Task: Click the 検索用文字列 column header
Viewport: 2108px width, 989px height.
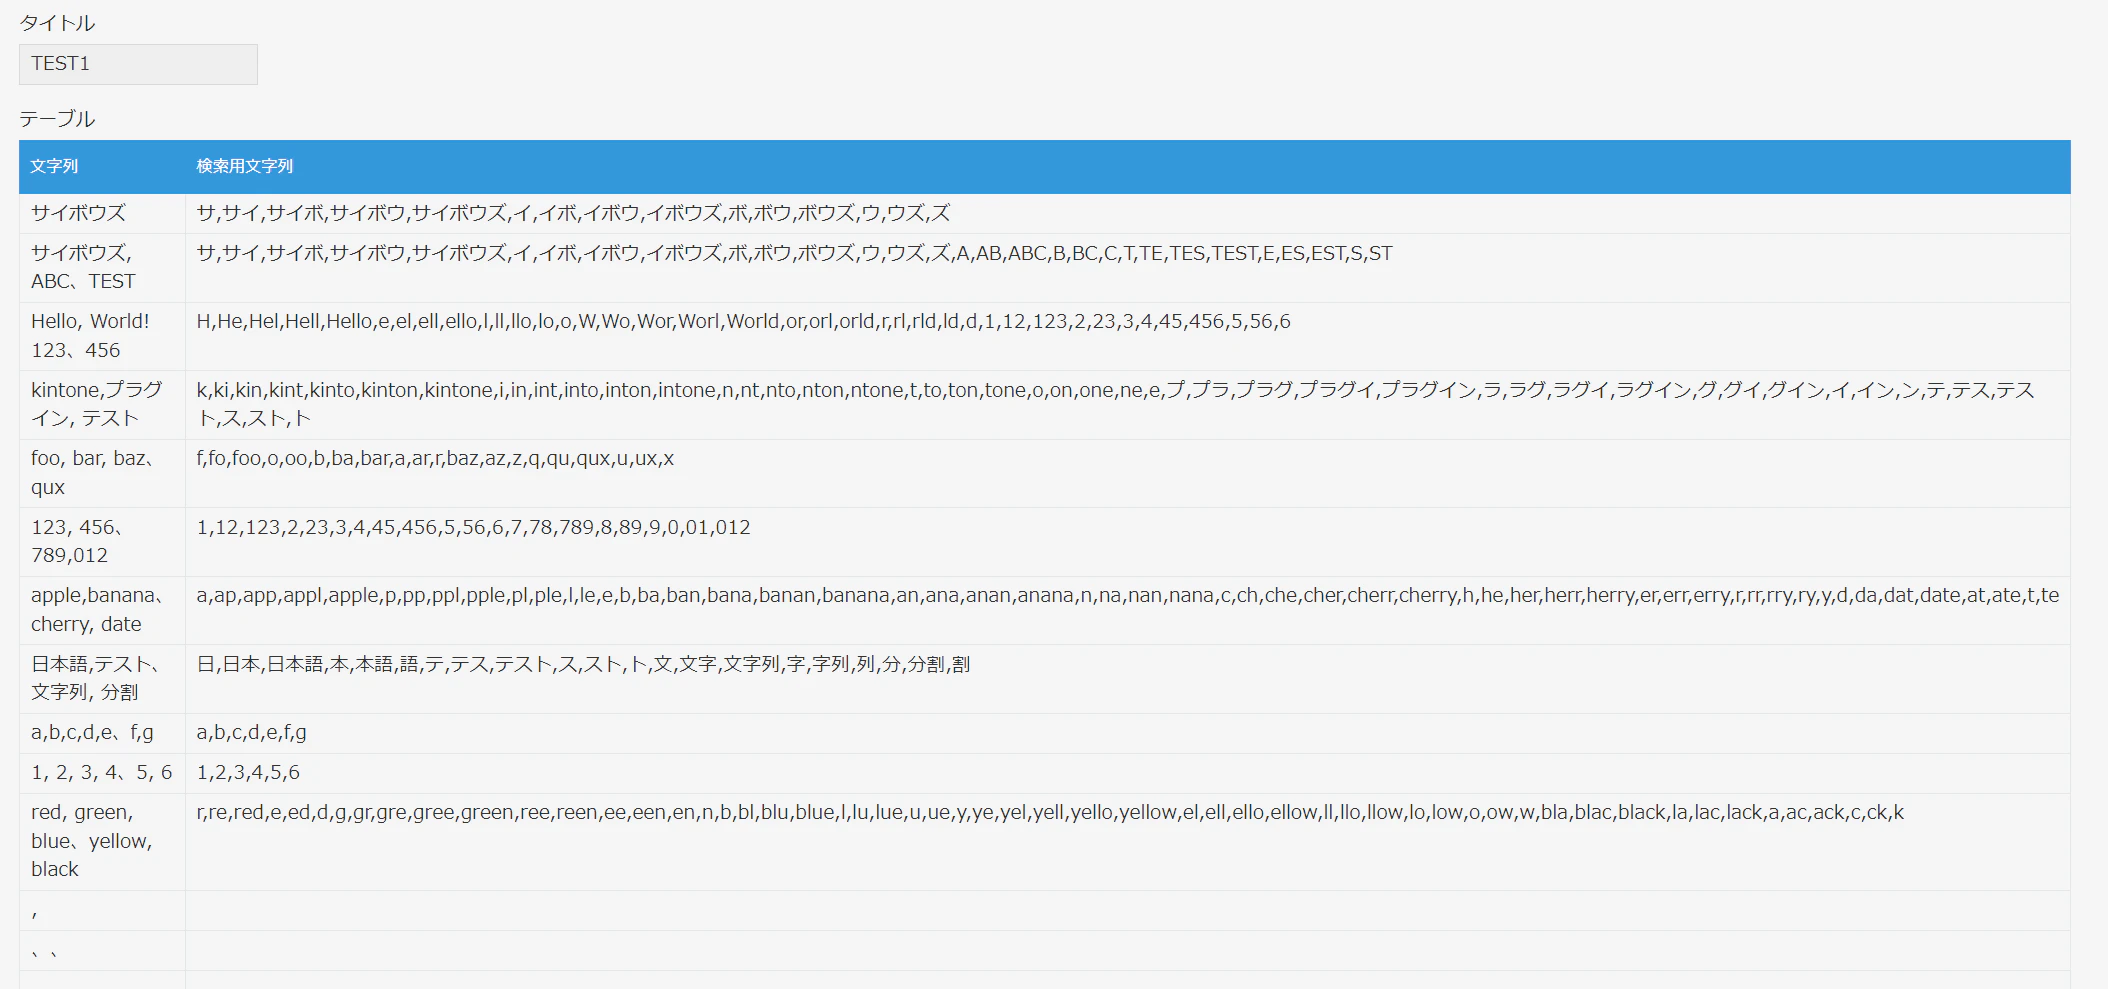Action: (245, 166)
